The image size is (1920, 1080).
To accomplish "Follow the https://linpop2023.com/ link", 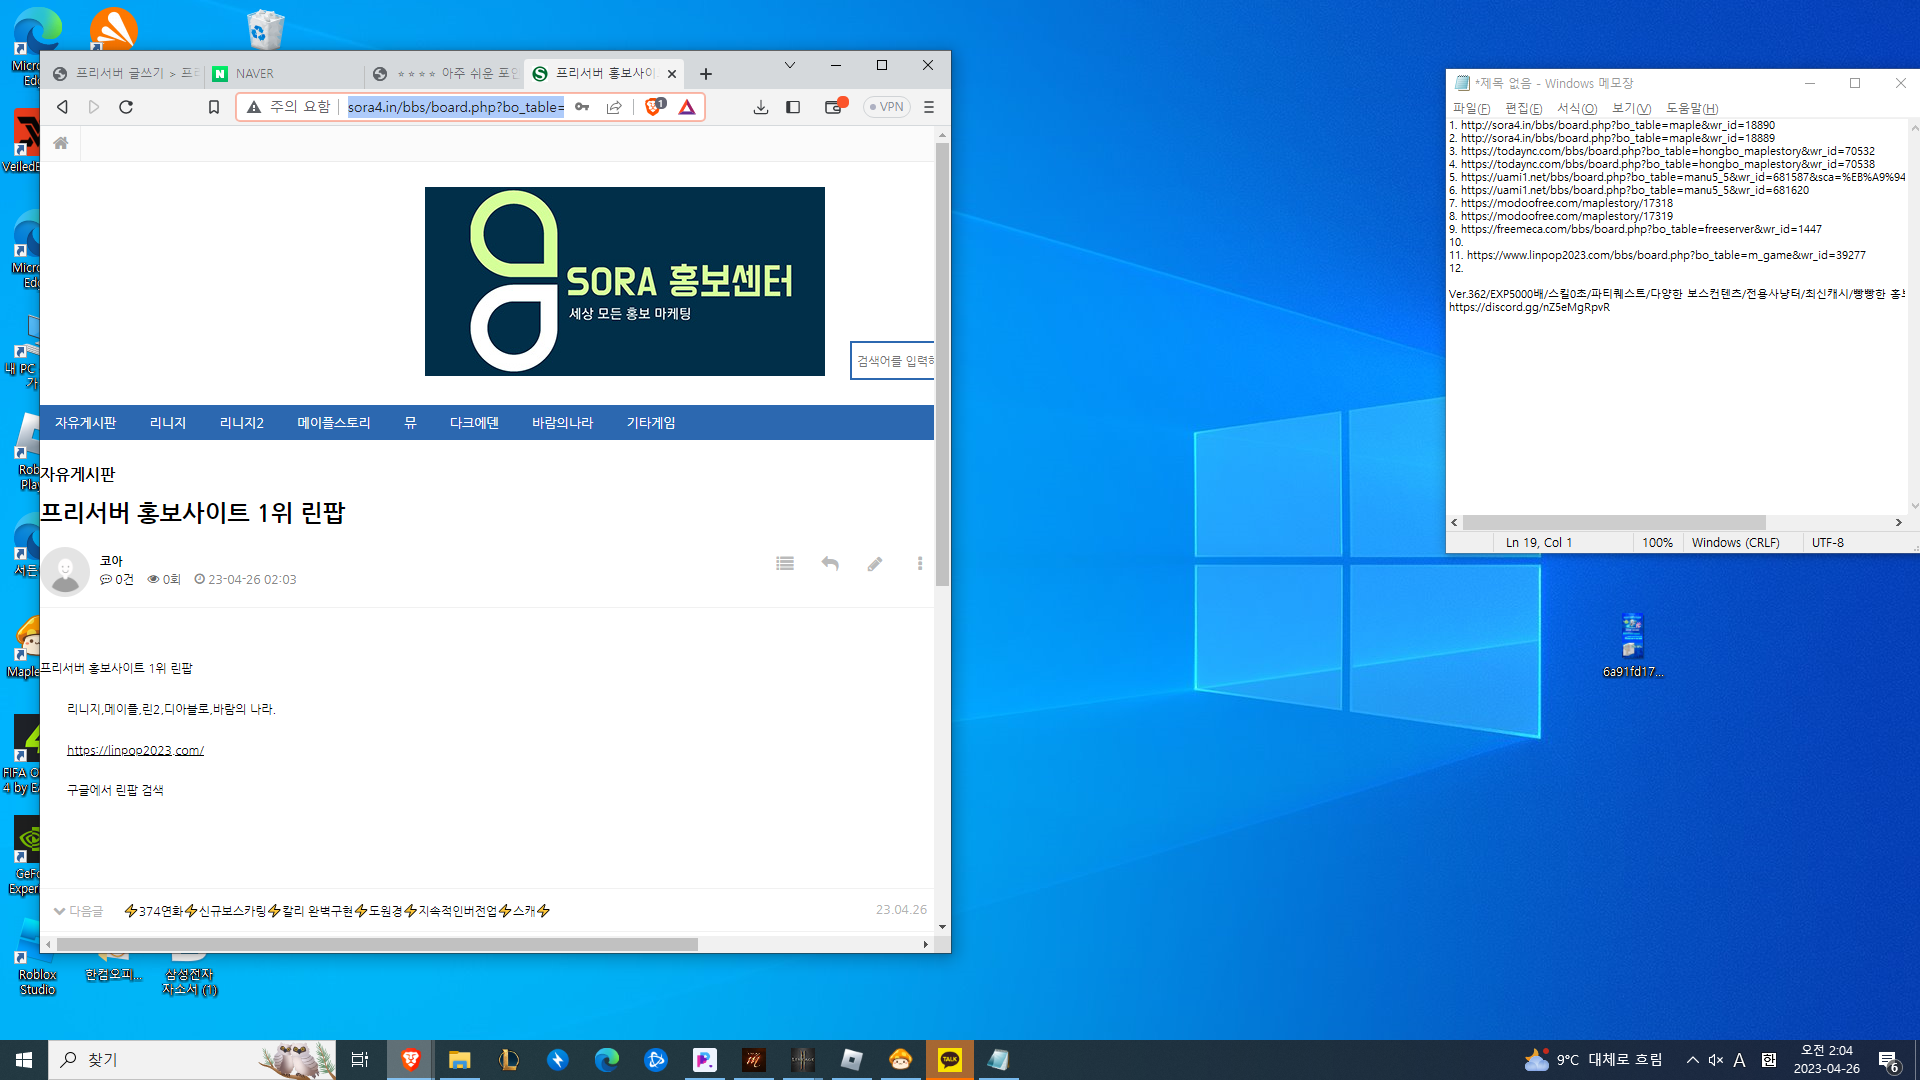I will click(x=135, y=750).
